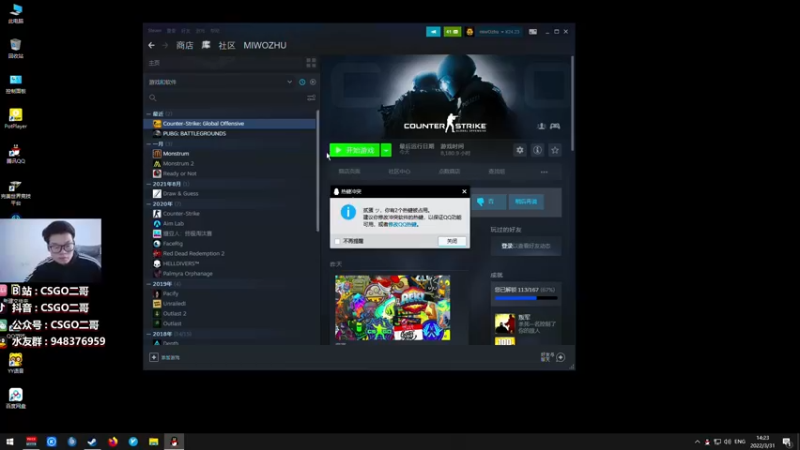Select PUBG: BATTLEGROUNDS in library list
This screenshot has width=800, height=450.
(194, 134)
